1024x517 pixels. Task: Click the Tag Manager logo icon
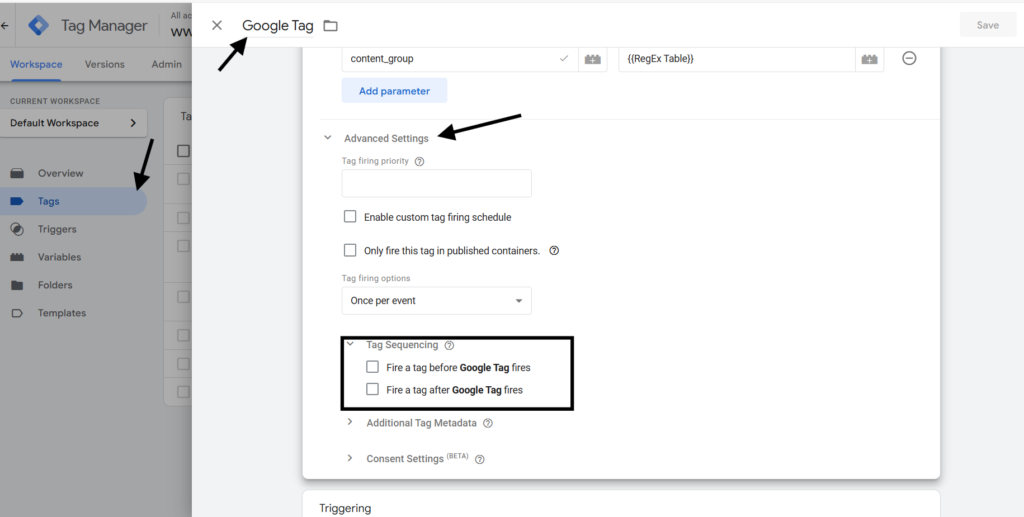(39, 25)
